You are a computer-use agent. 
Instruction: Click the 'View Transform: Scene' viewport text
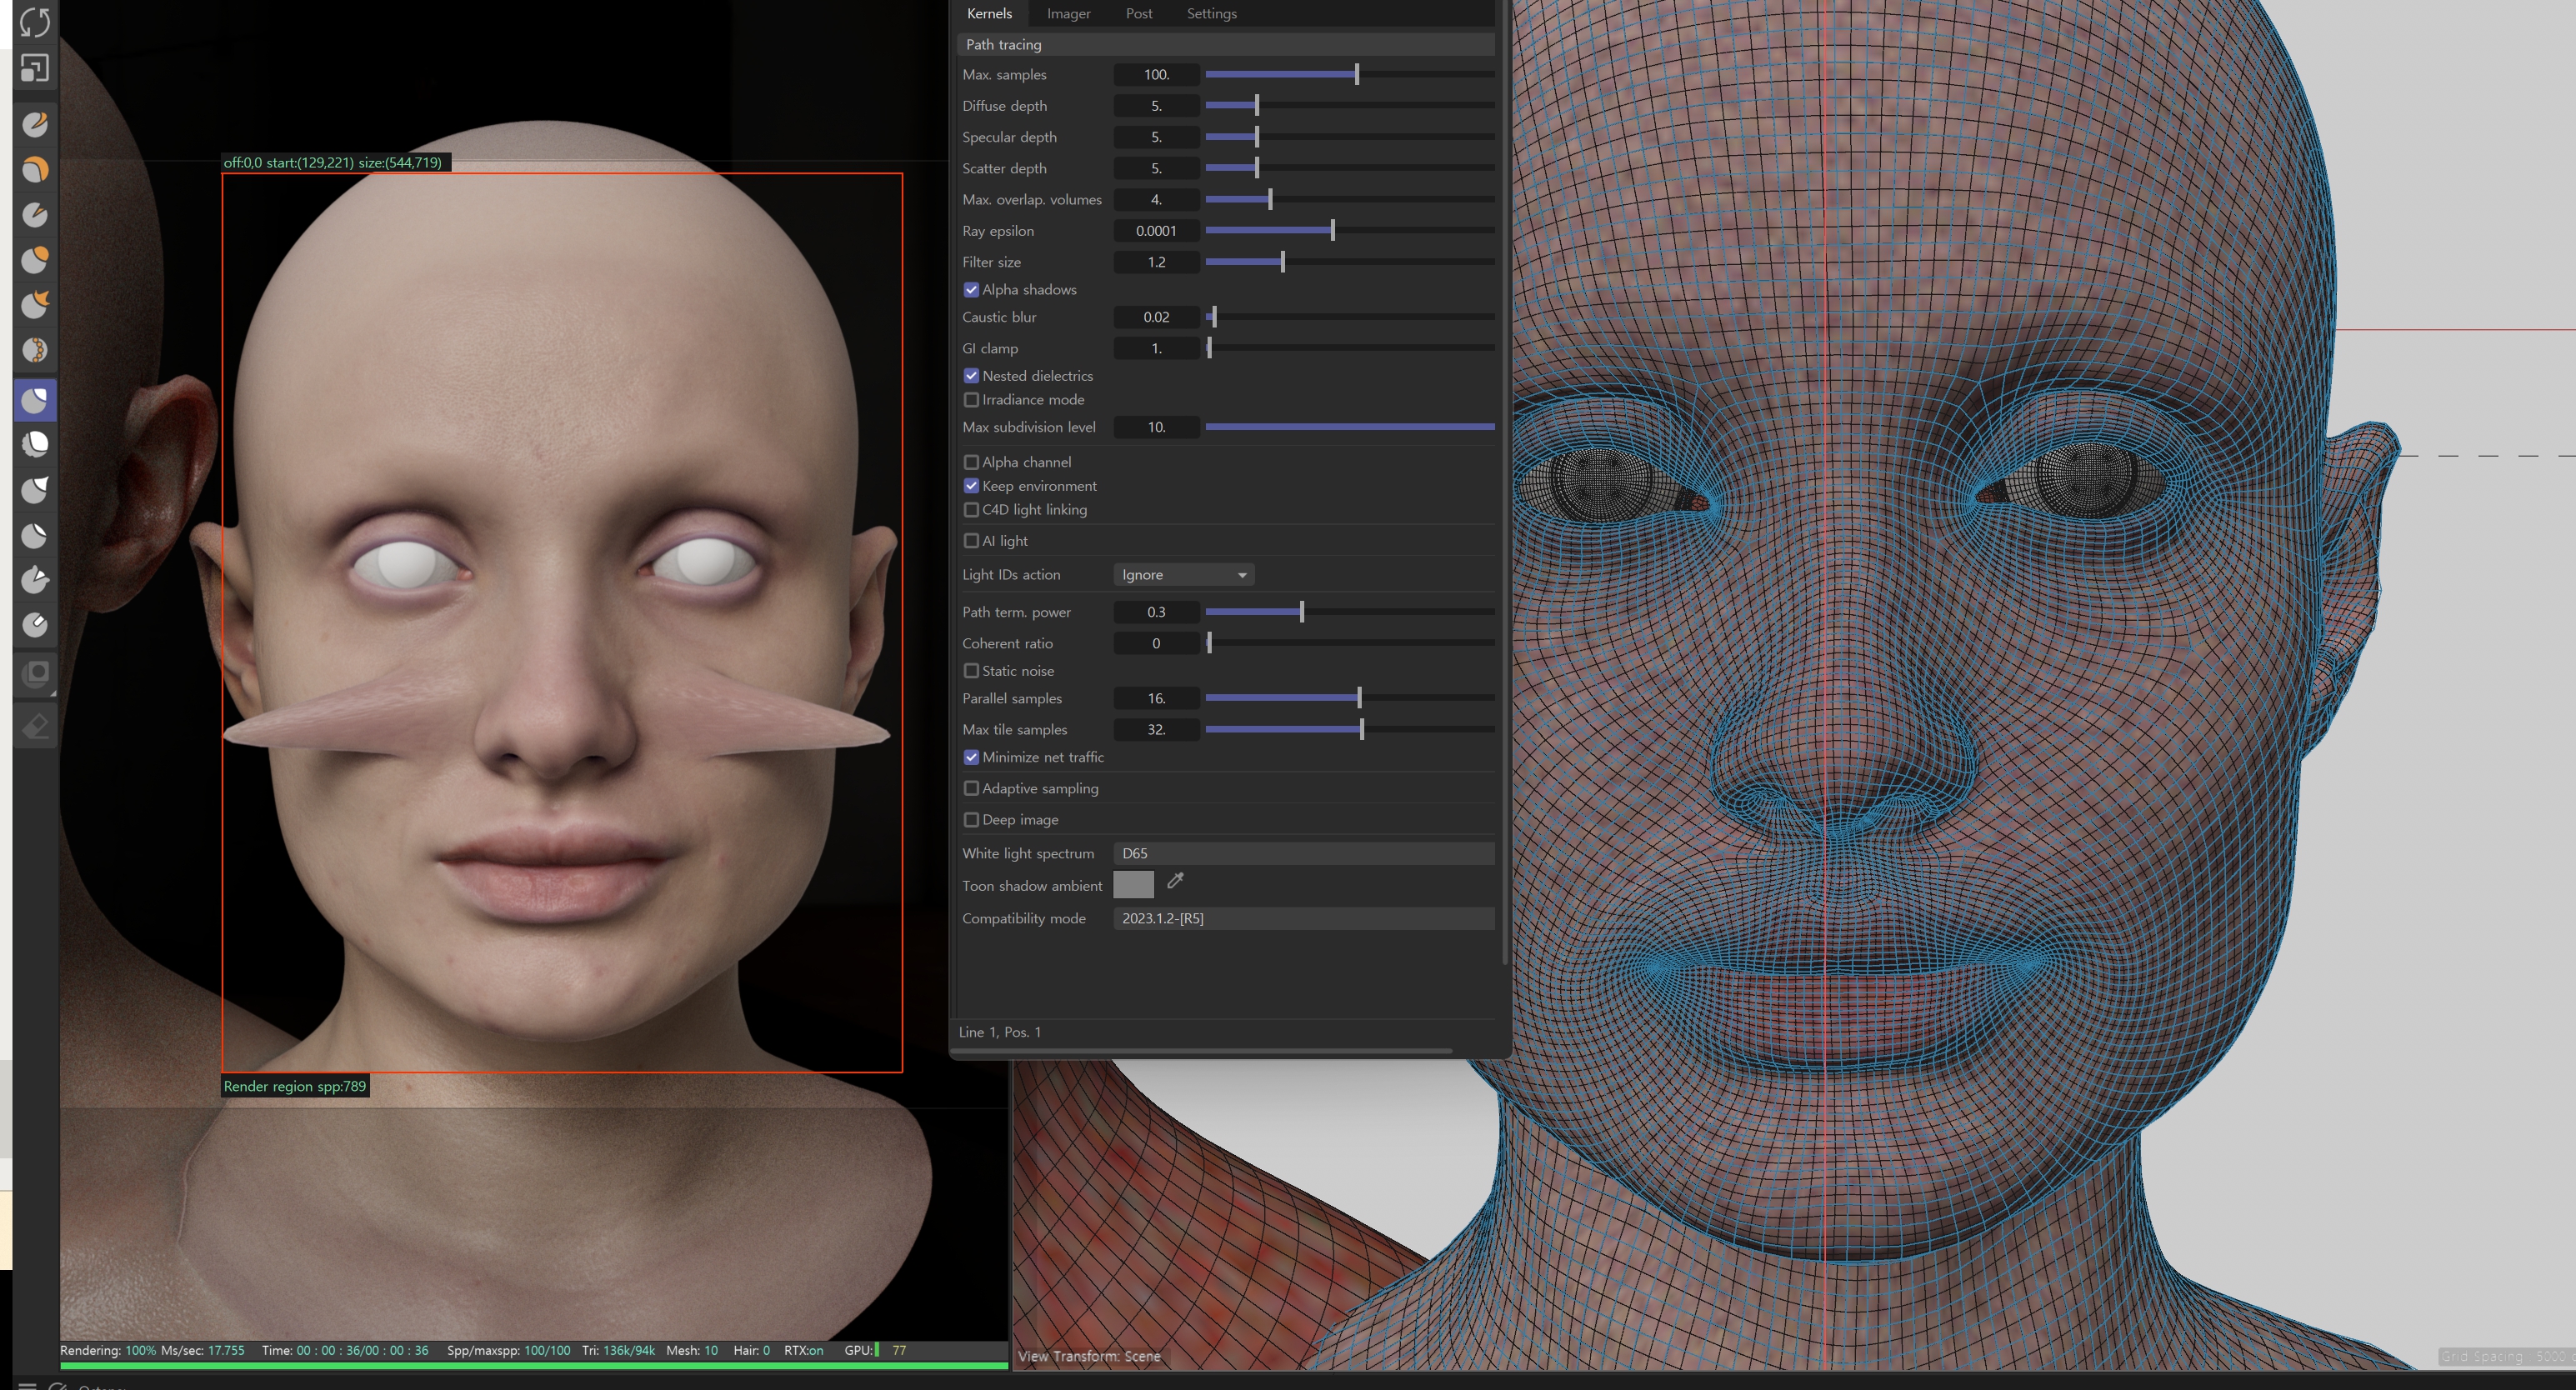pyautogui.click(x=1089, y=1356)
